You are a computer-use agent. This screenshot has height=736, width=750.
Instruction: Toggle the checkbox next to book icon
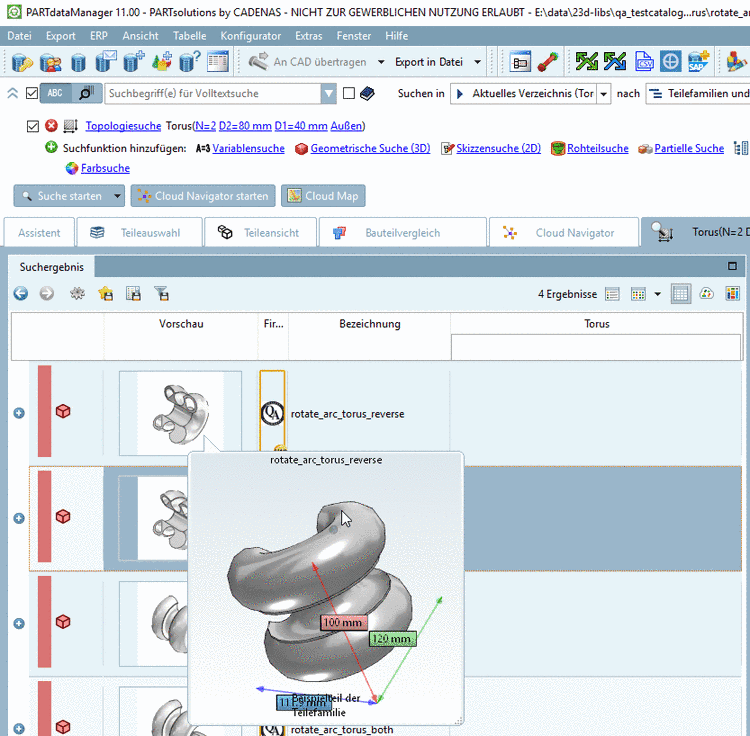[x=349, y=93]
